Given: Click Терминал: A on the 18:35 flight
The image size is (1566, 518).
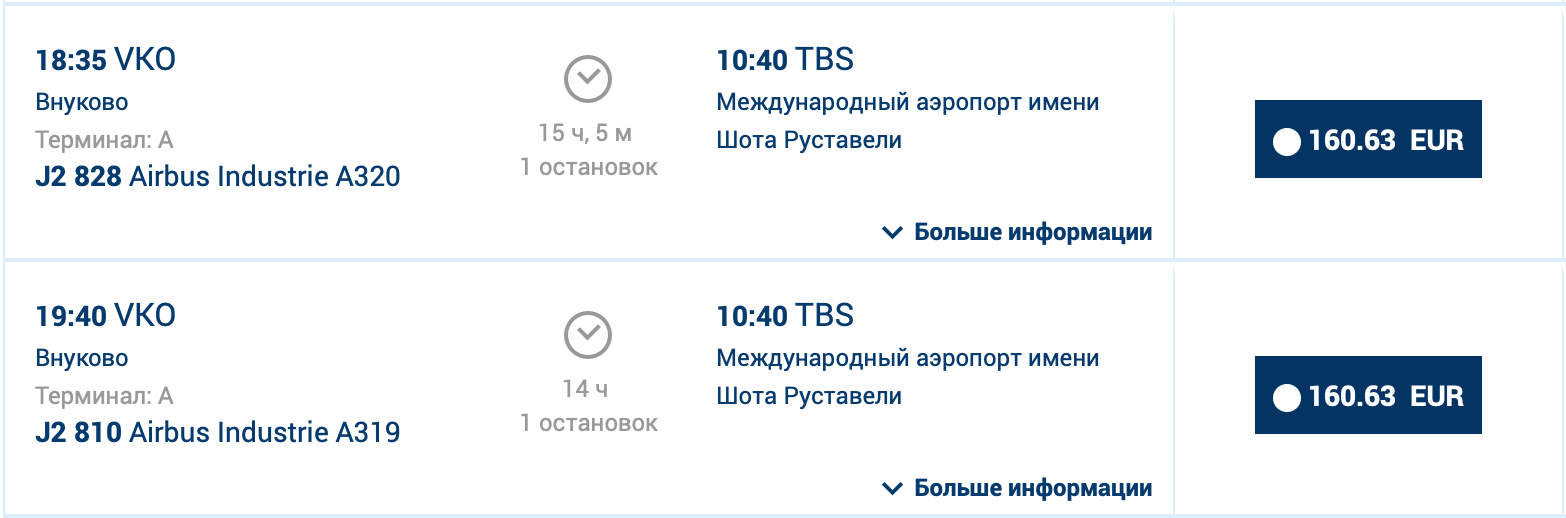Looking at the screenshot, I should [105, 140].
